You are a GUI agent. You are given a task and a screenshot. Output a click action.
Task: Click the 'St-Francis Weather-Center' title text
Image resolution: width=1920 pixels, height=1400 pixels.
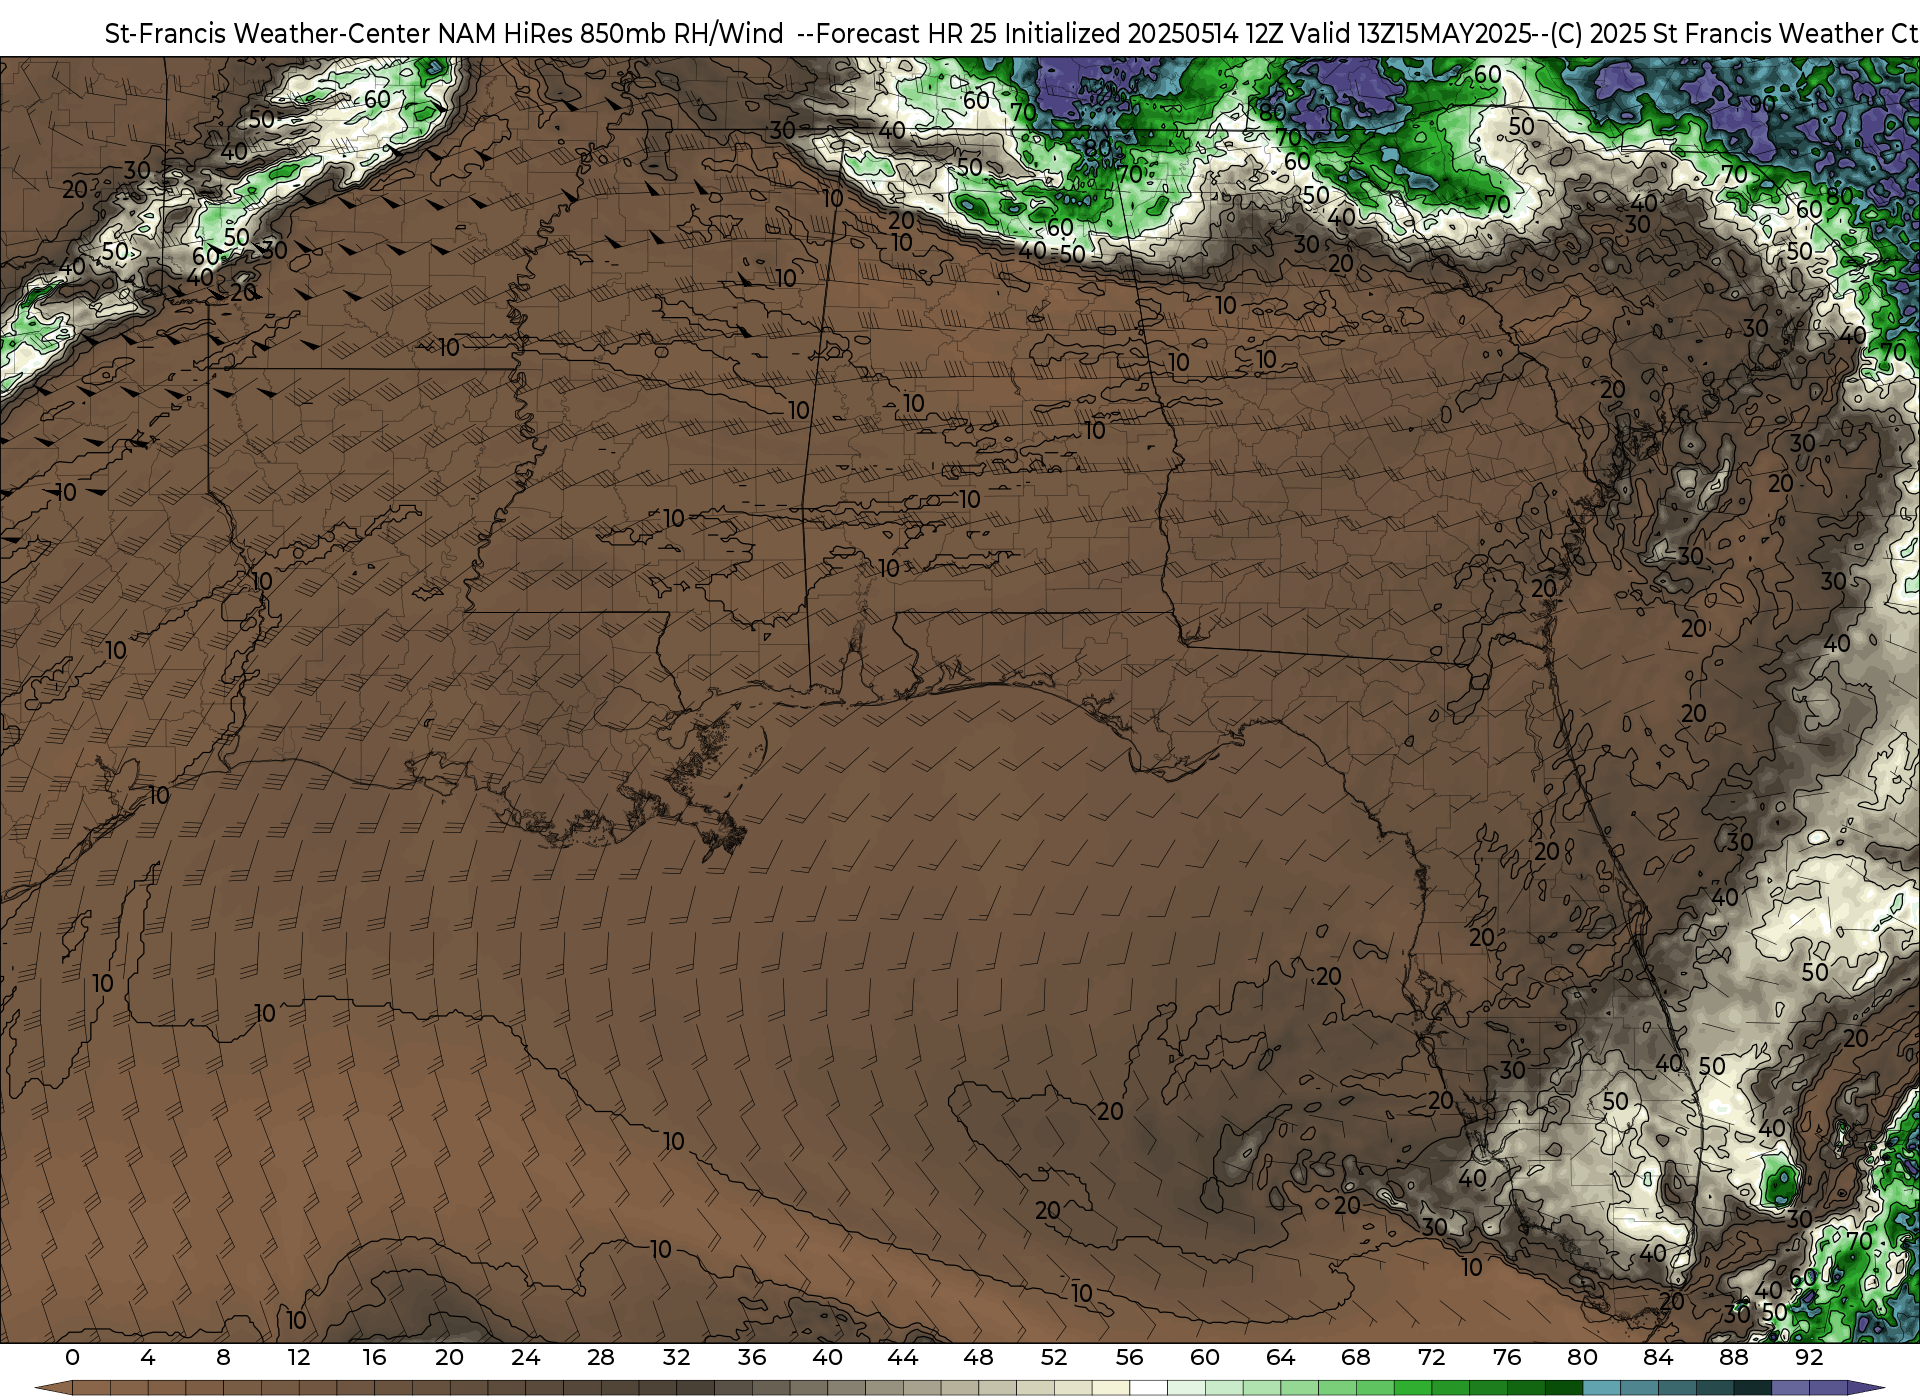[268, 34]
